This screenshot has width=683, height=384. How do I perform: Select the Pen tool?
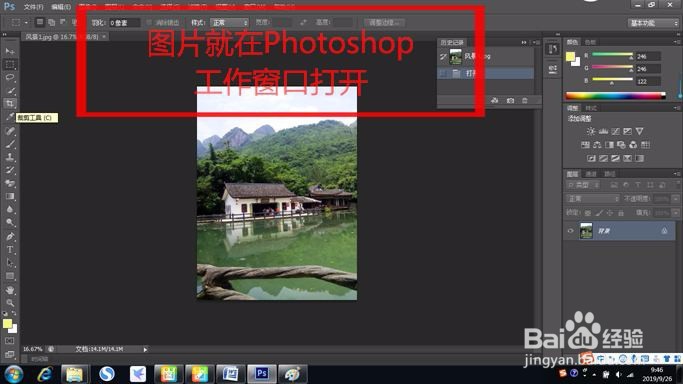[10, 236]
